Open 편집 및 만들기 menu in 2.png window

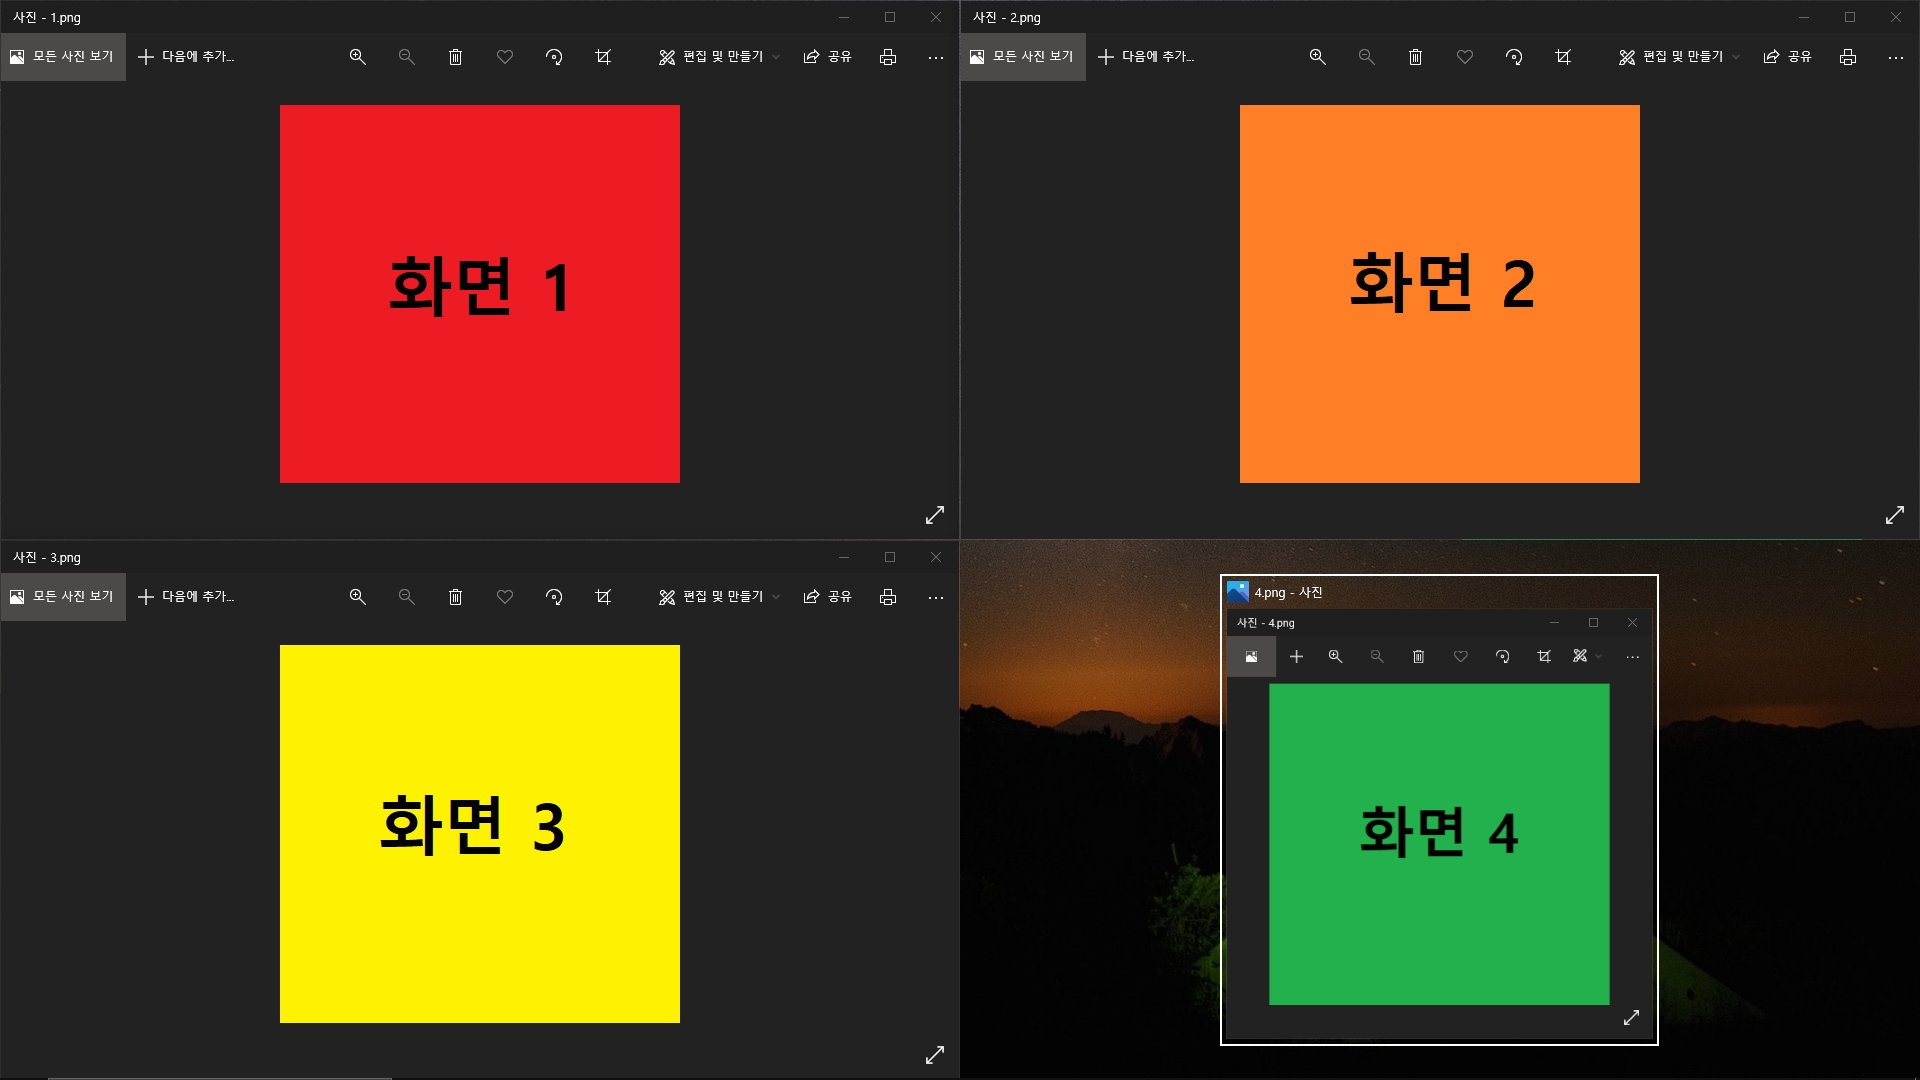1680,57
